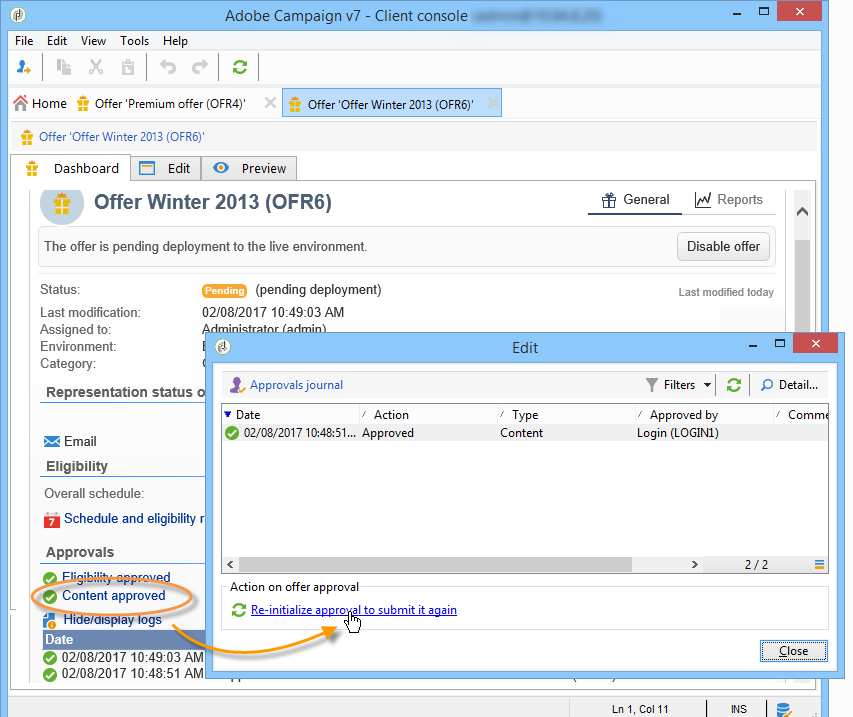Viewport: 853px width, 717px height.
Task: Select log entry 02/08/2017 10:48:51 AM in dashboard
Action: pyautogui.click(x=125, y=673)
